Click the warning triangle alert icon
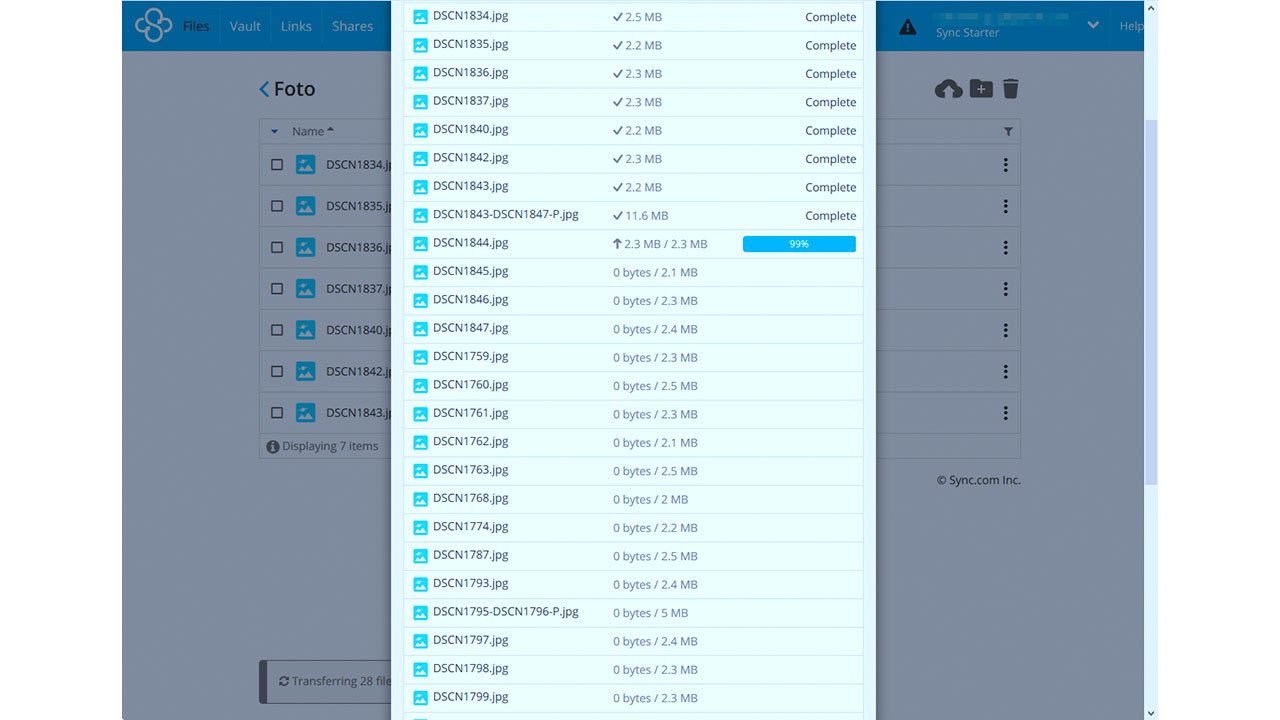The width and height of the screenshot is (1280, 720). coord(907,27)
